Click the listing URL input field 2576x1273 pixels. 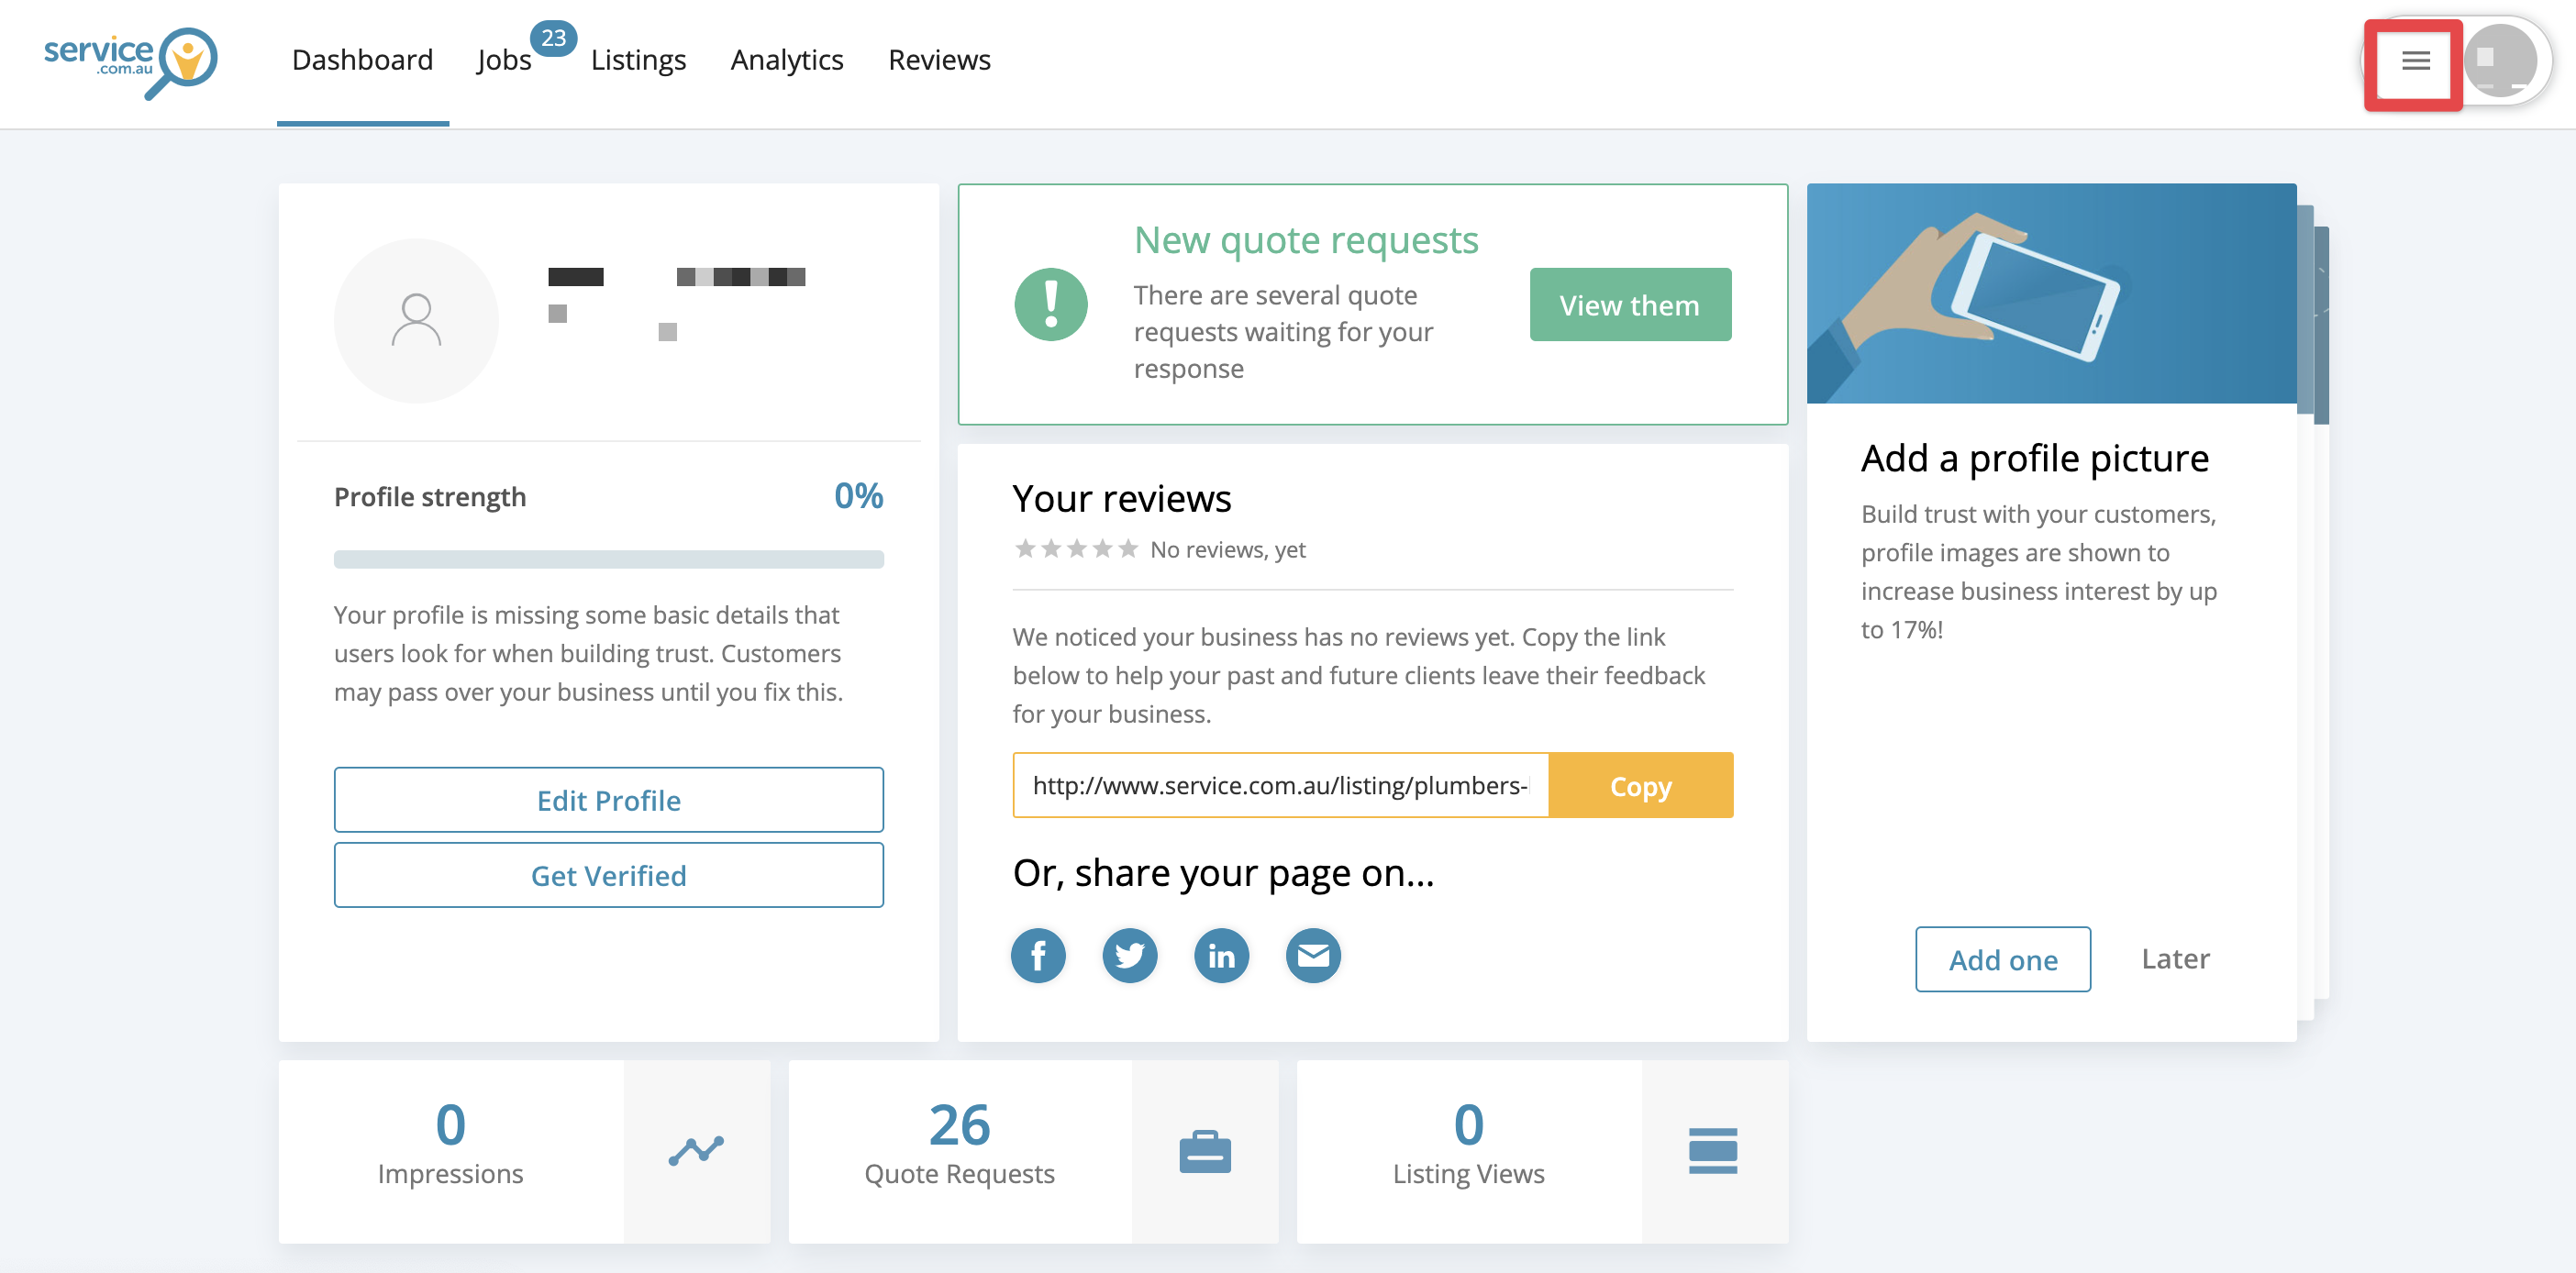pos(1279,785)
